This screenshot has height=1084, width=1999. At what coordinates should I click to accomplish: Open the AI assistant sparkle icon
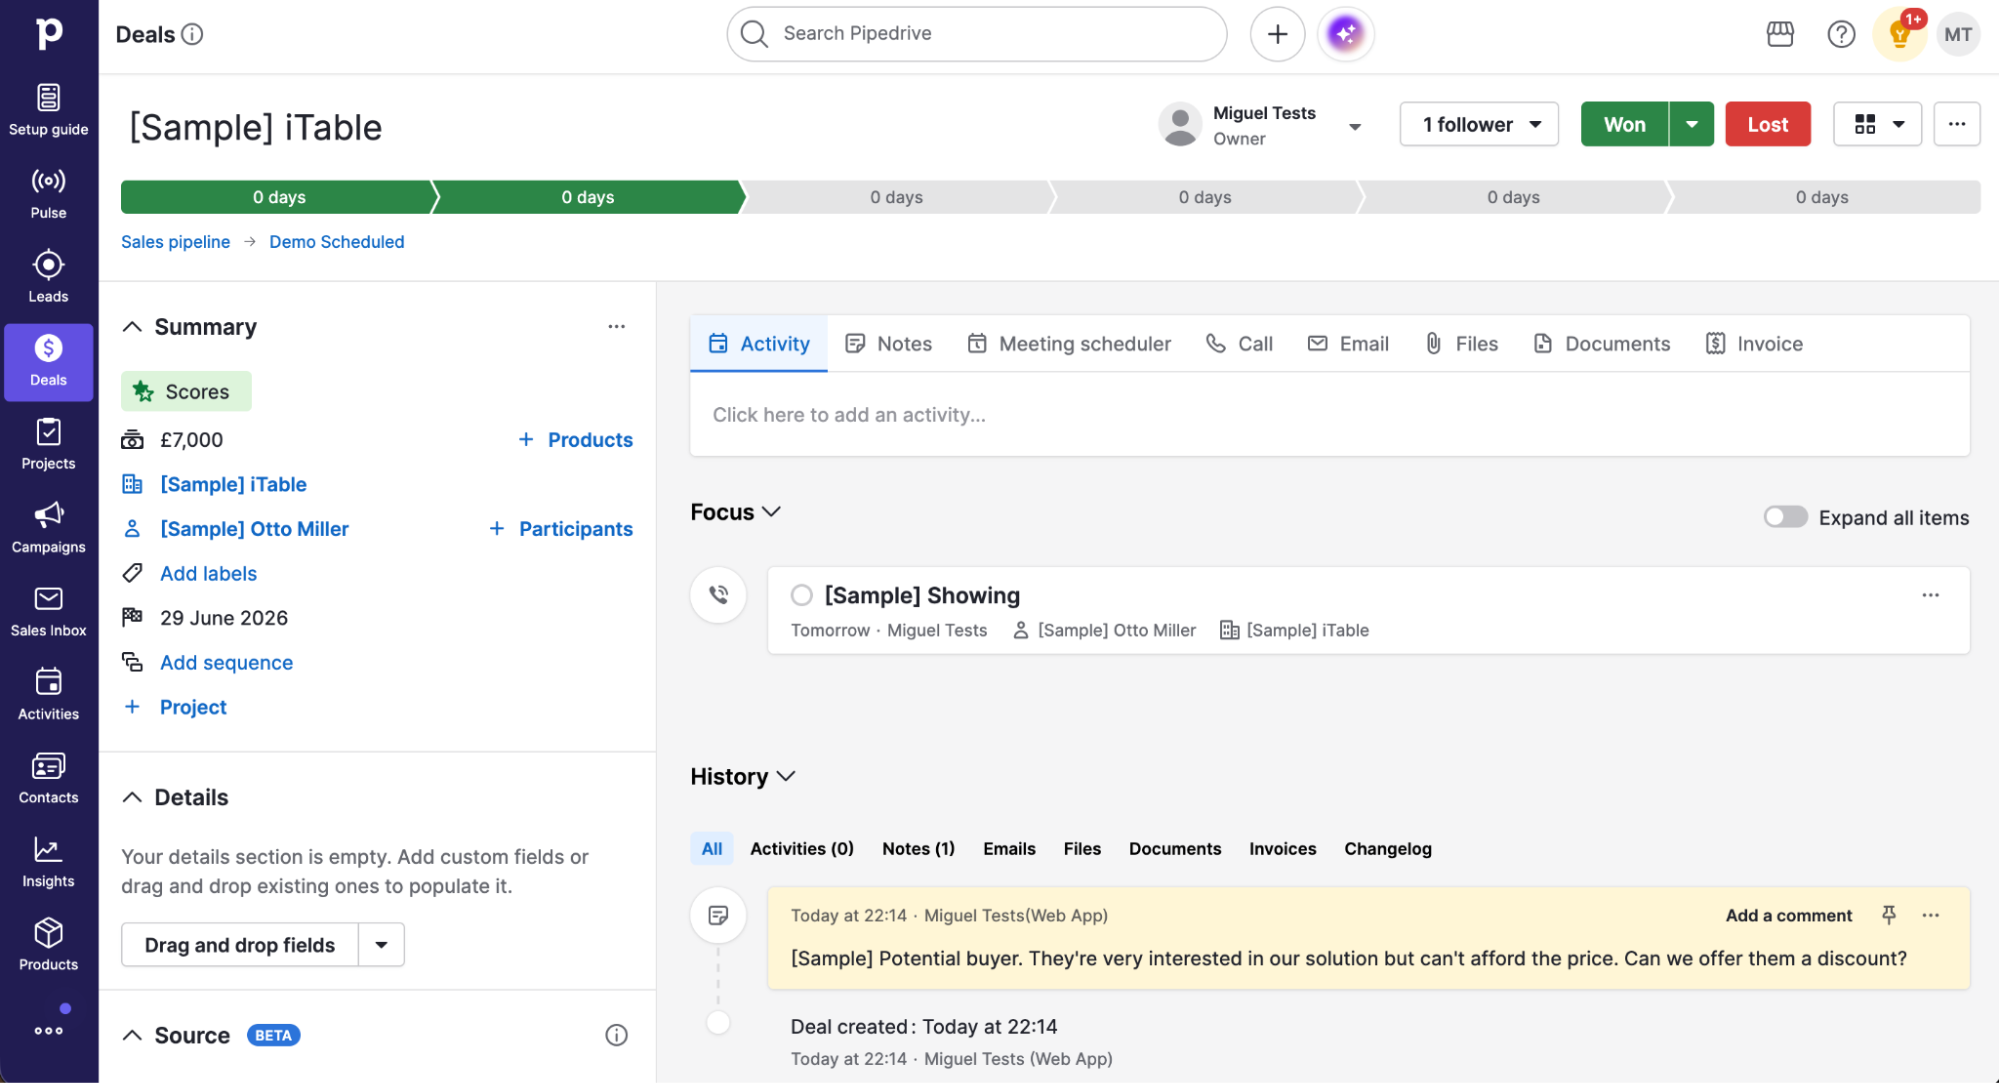1346,34
